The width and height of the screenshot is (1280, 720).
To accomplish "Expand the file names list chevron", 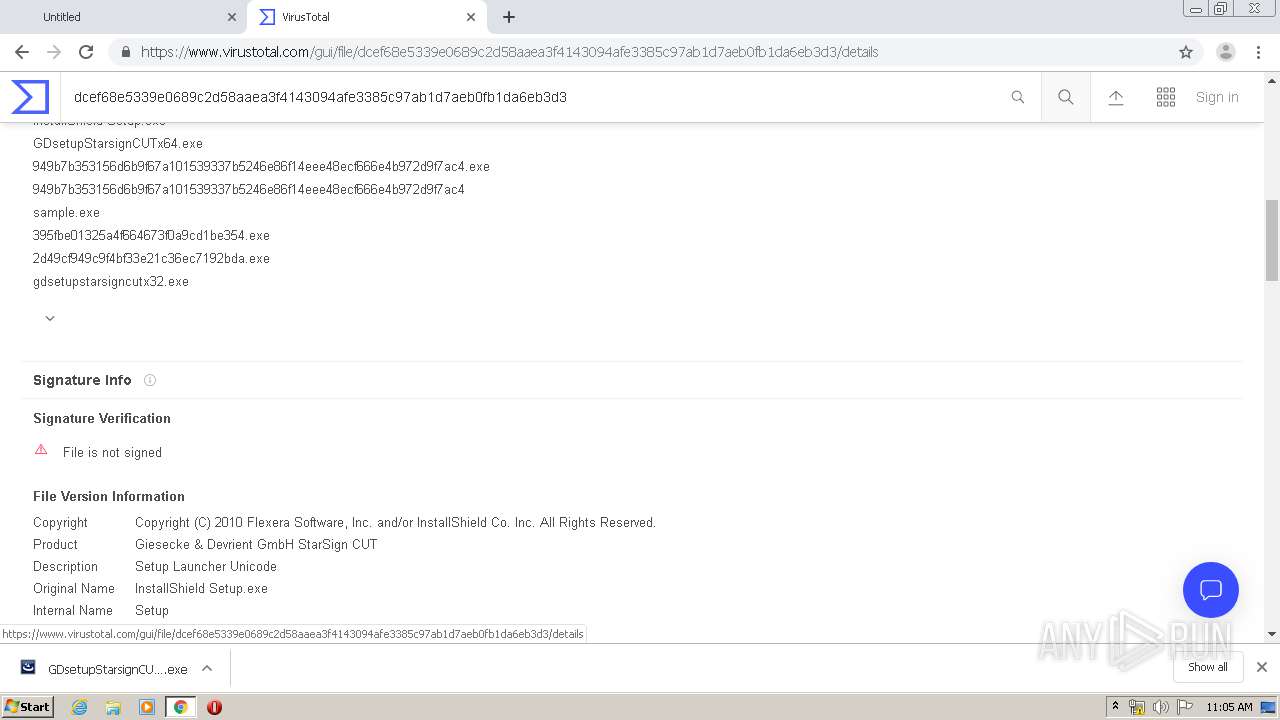I will [50, 318].
